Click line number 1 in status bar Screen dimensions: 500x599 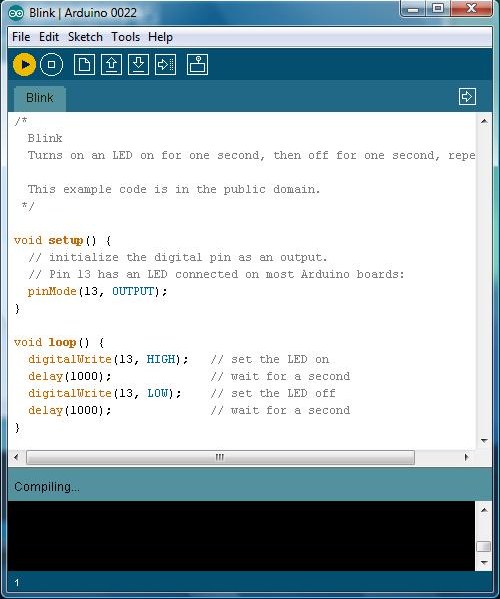click(x=17, y=583)
